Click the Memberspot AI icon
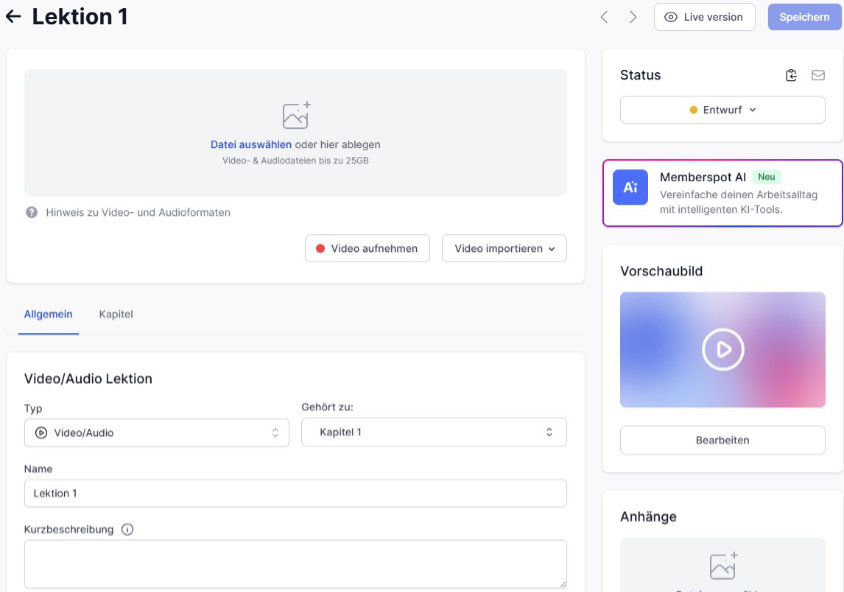 pos(630,187)
